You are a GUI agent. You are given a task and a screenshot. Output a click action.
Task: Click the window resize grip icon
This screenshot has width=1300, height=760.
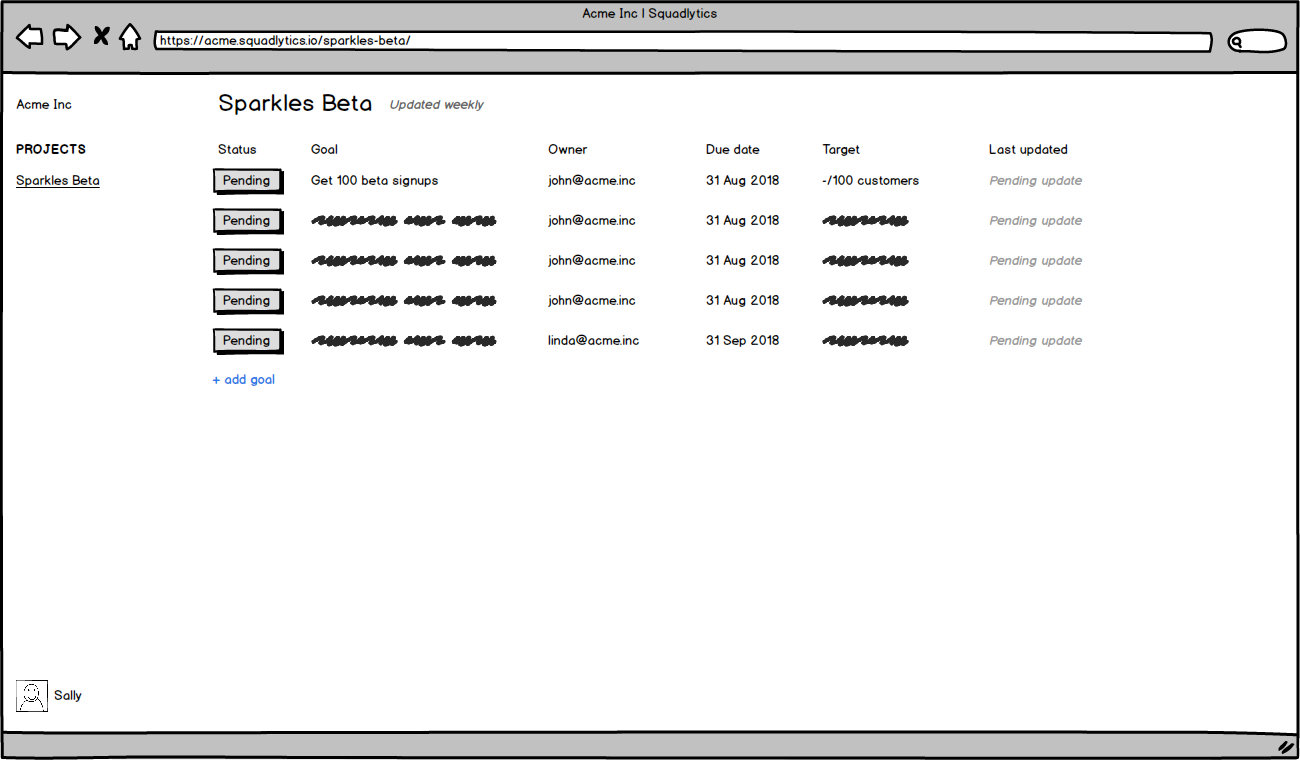(x=1285, y=746)
